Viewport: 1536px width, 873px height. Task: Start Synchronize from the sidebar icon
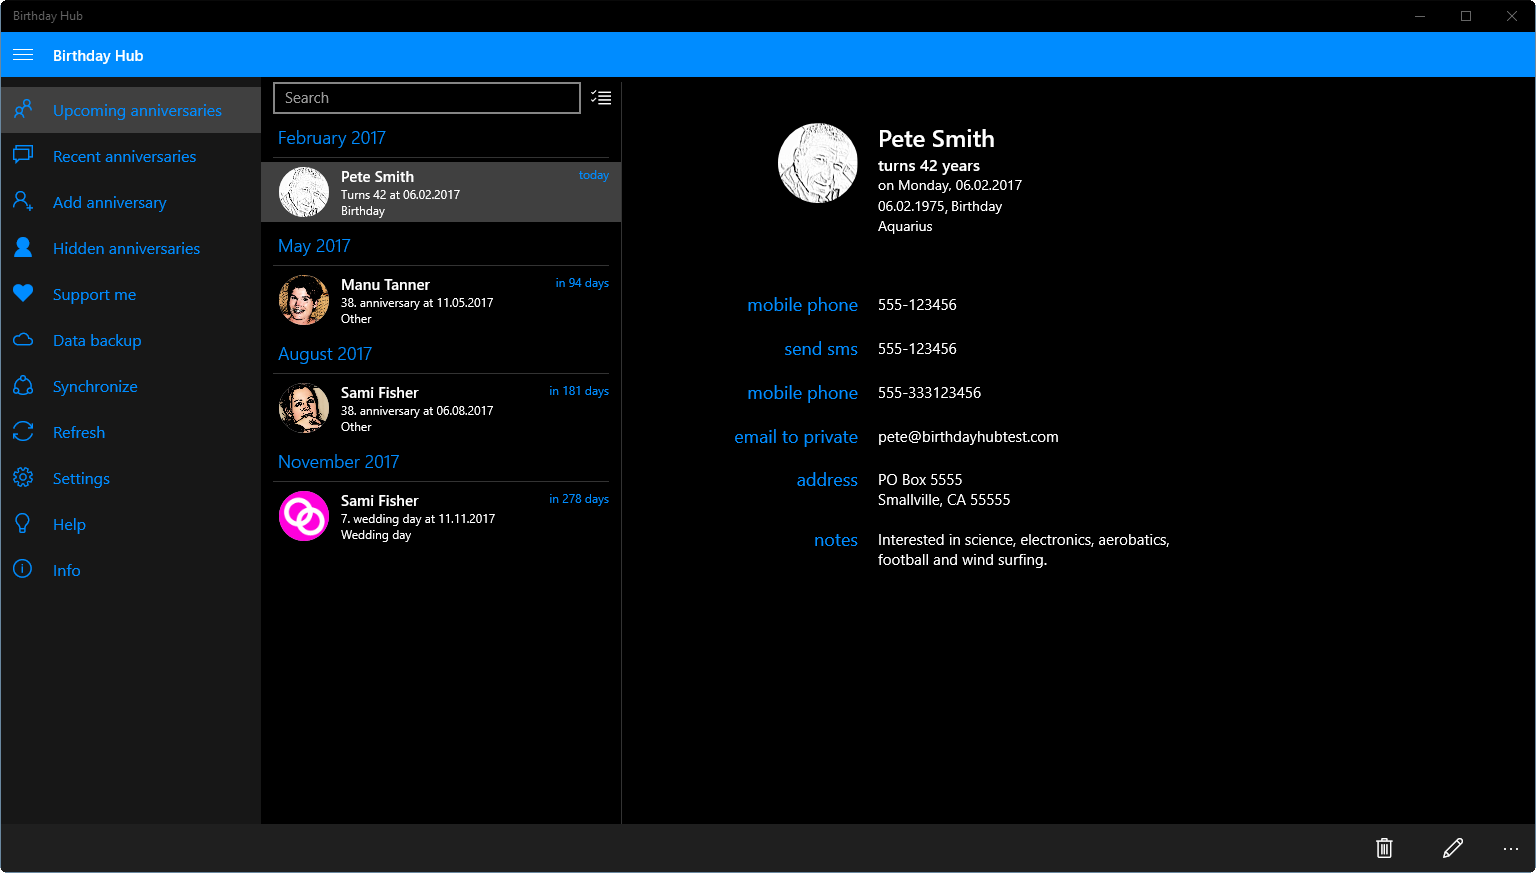23,386
